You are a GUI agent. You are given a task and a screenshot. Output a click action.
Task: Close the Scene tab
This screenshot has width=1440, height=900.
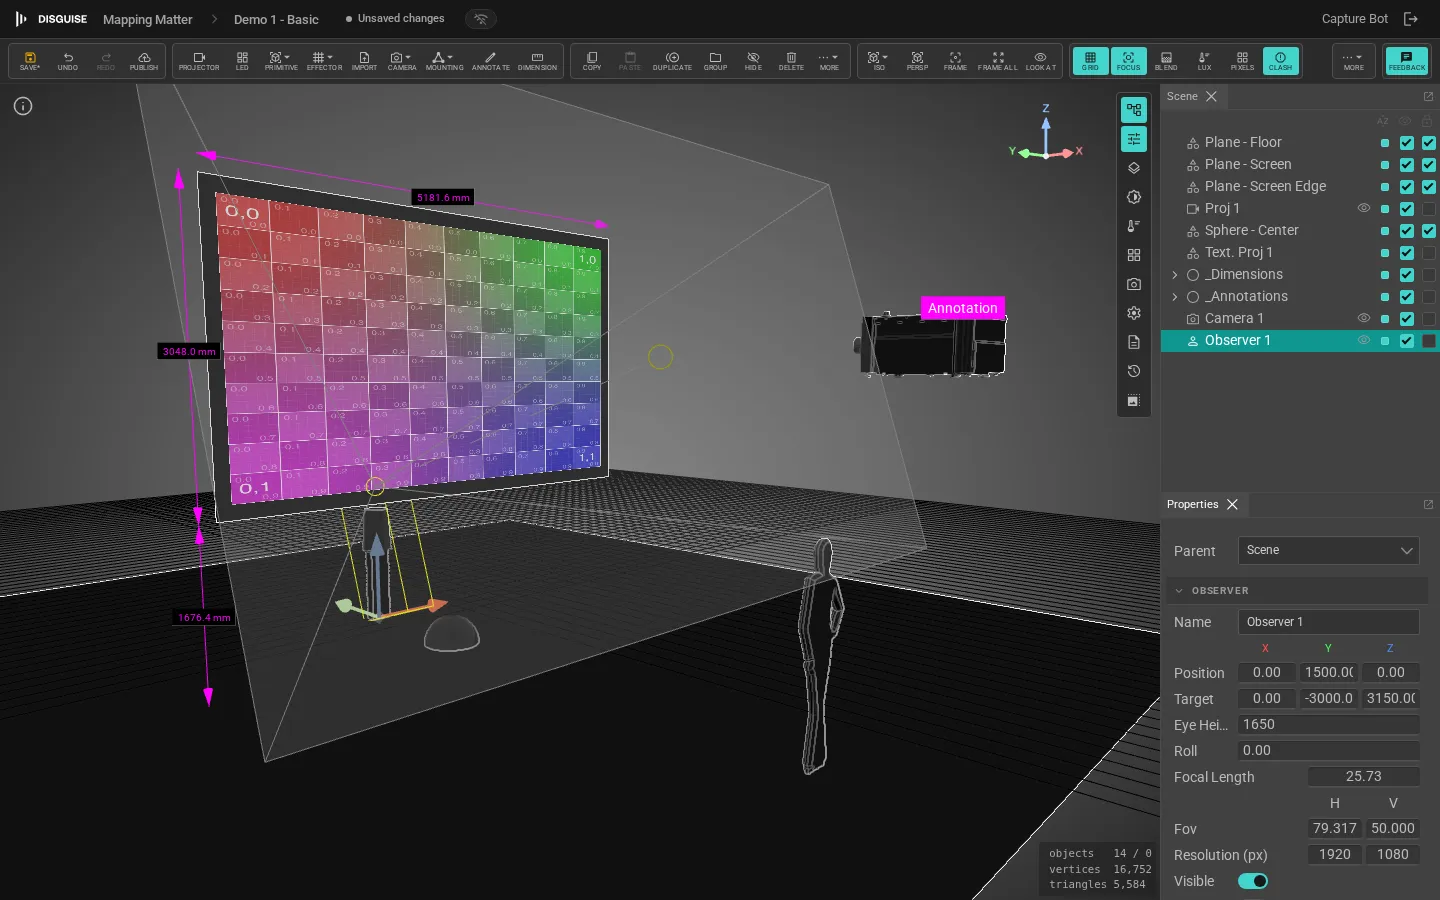coord(1211,97)
